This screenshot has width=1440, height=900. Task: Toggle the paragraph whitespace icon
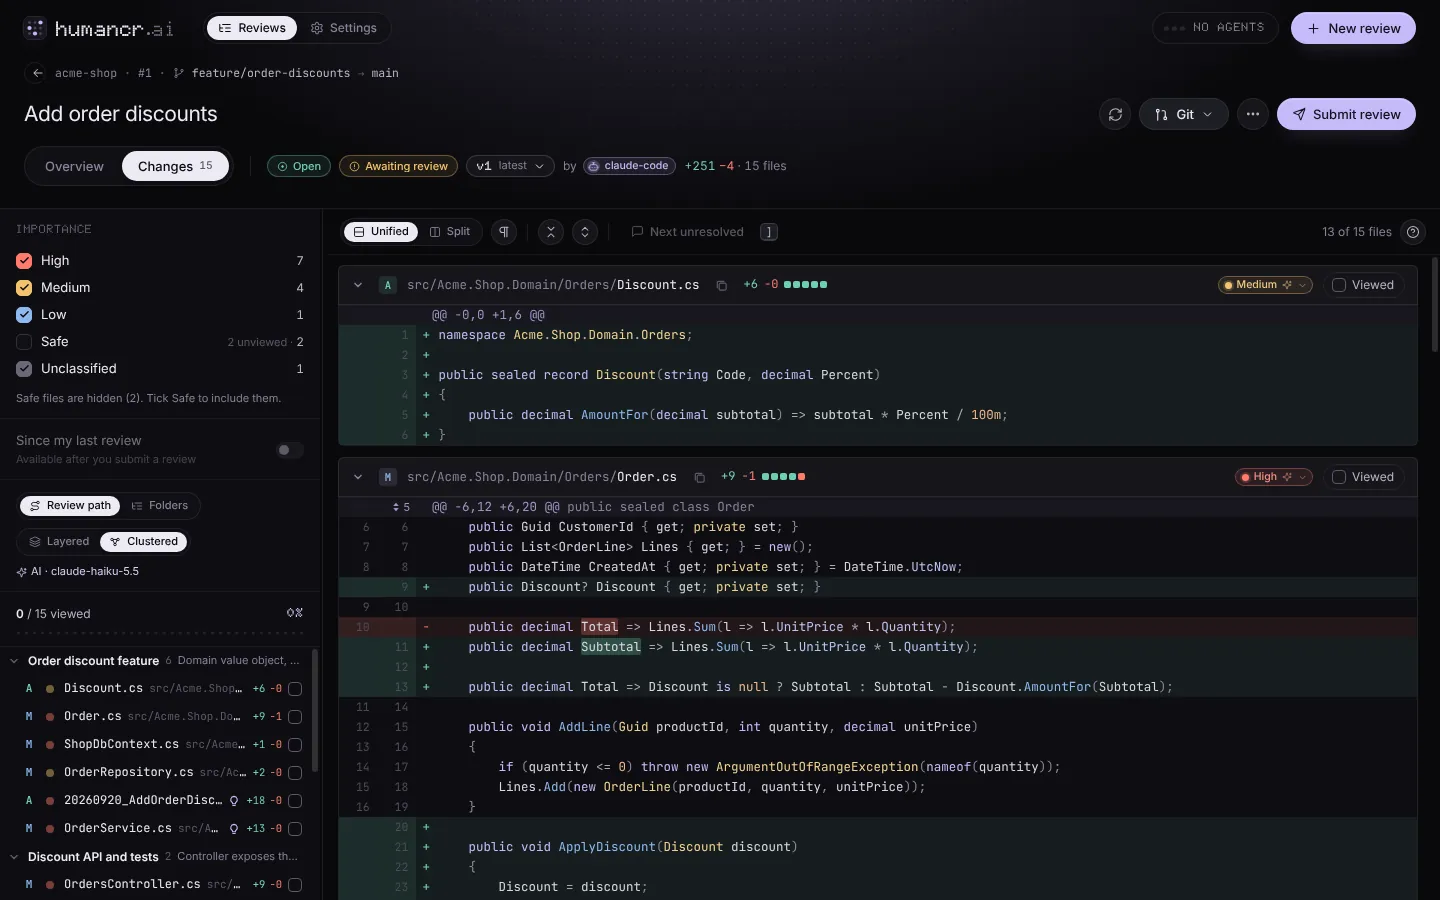click(x=504, y=232)
